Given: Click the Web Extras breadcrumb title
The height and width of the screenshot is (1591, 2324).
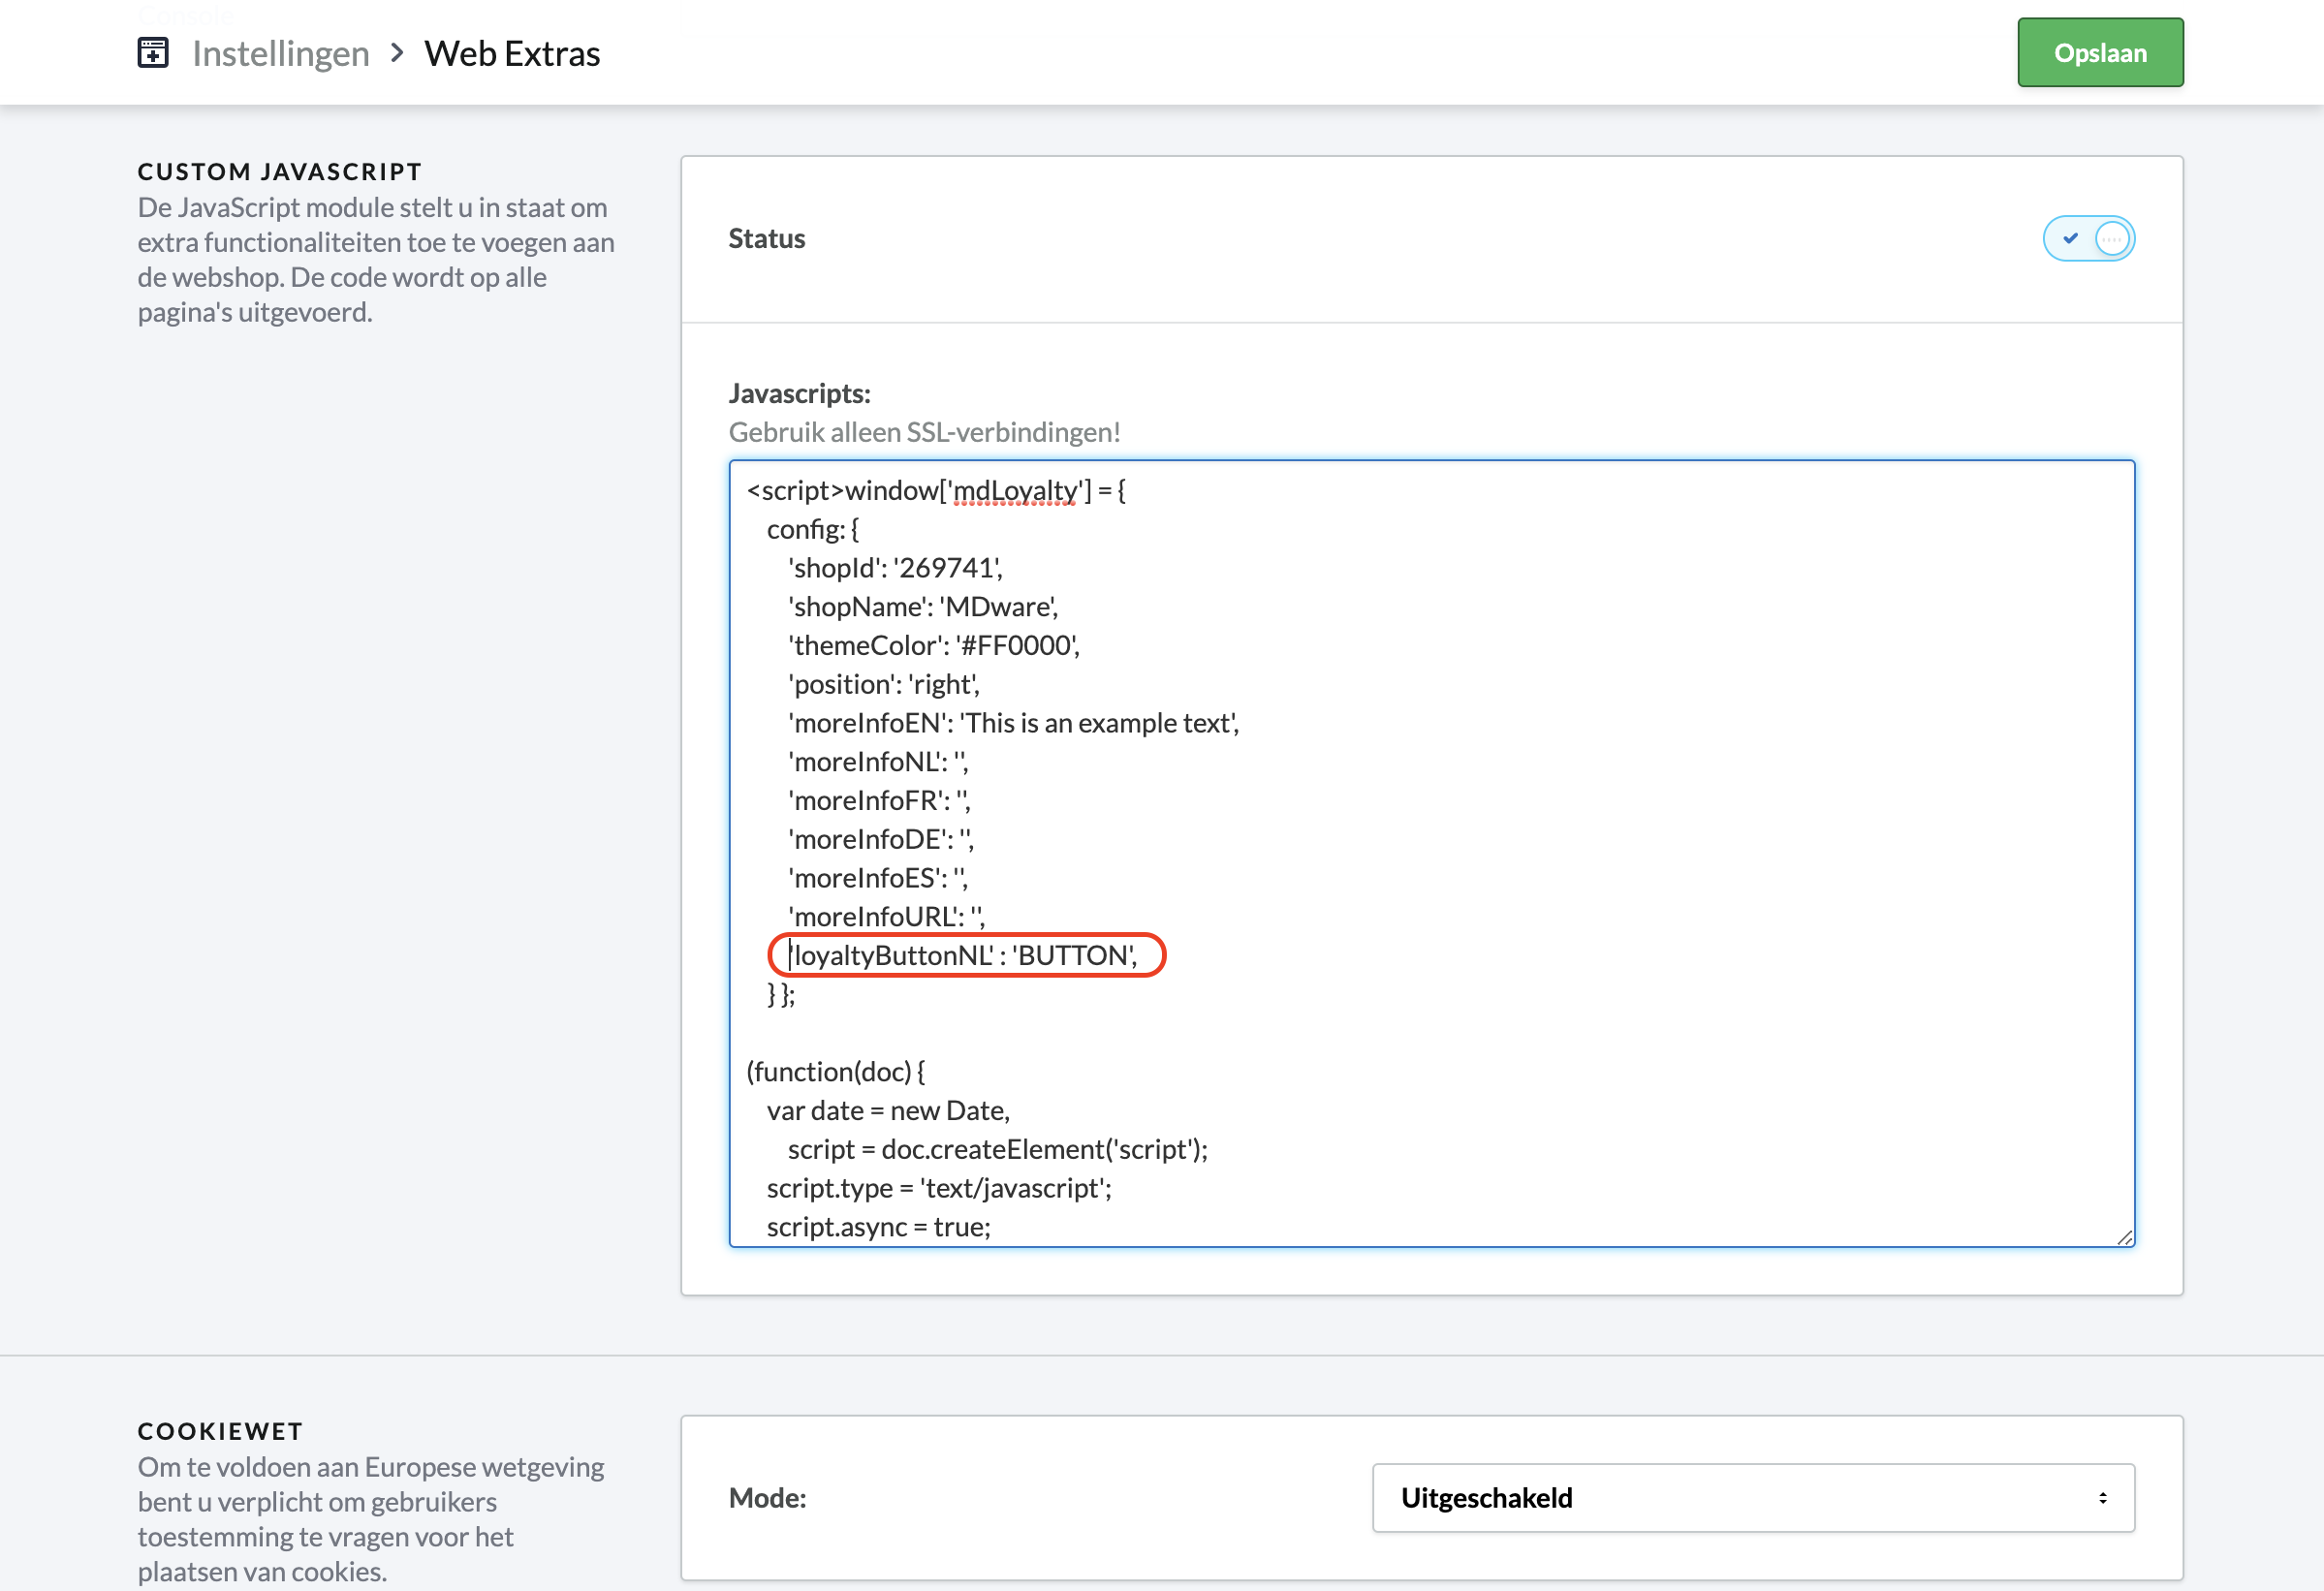Looking at the screenshot, I should click(512, 53).
